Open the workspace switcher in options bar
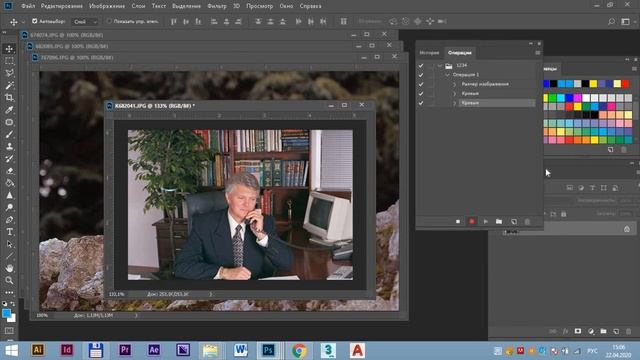Viewport: 640px width, 360px height. tap(625, 21)
